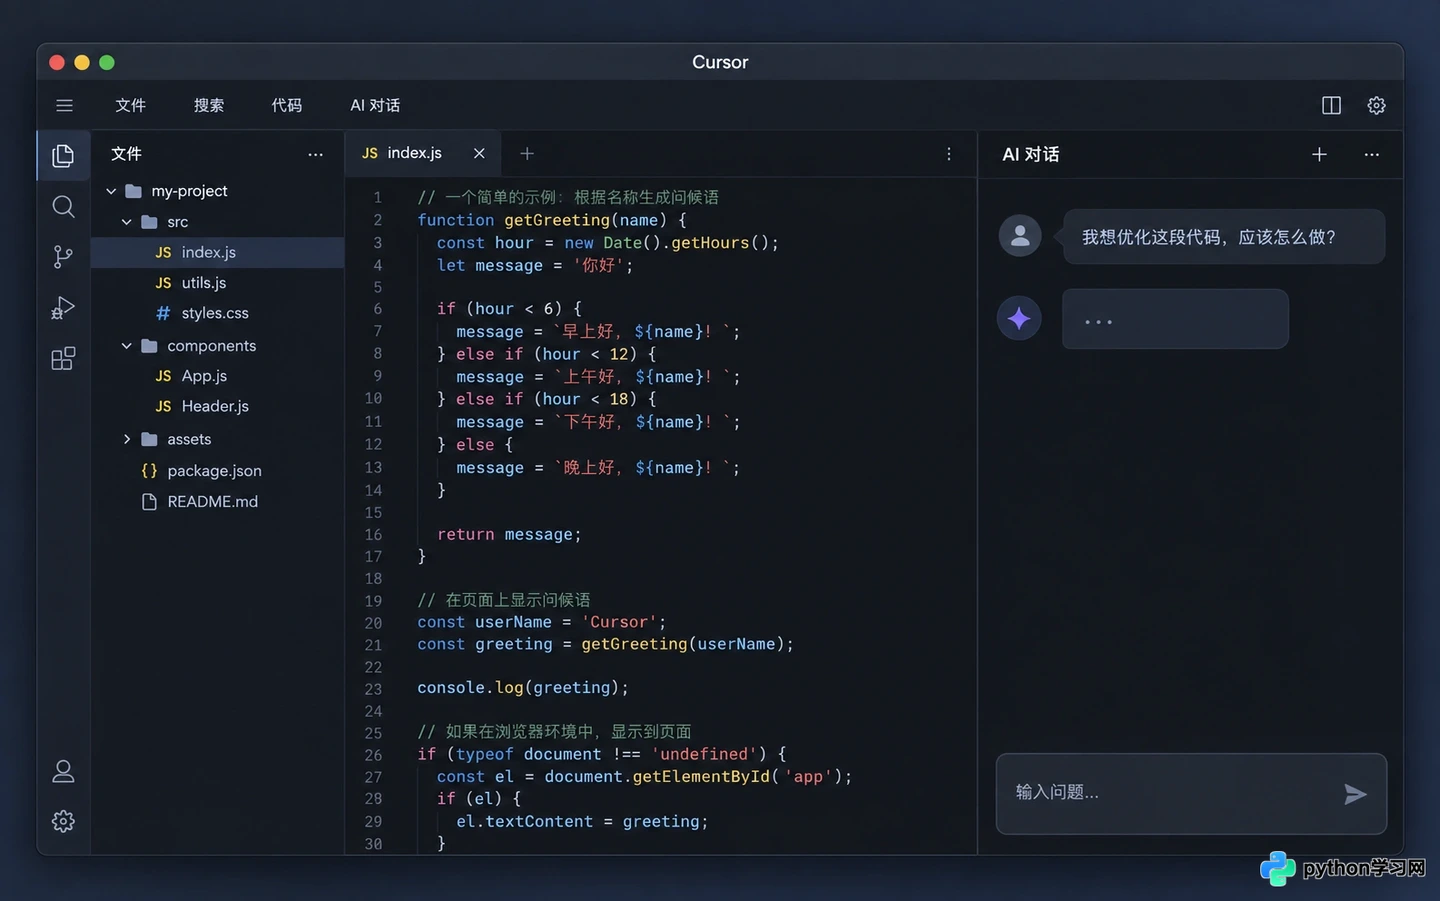
Task: Open the manage gear in activity bar
Action: coord(63,821)
